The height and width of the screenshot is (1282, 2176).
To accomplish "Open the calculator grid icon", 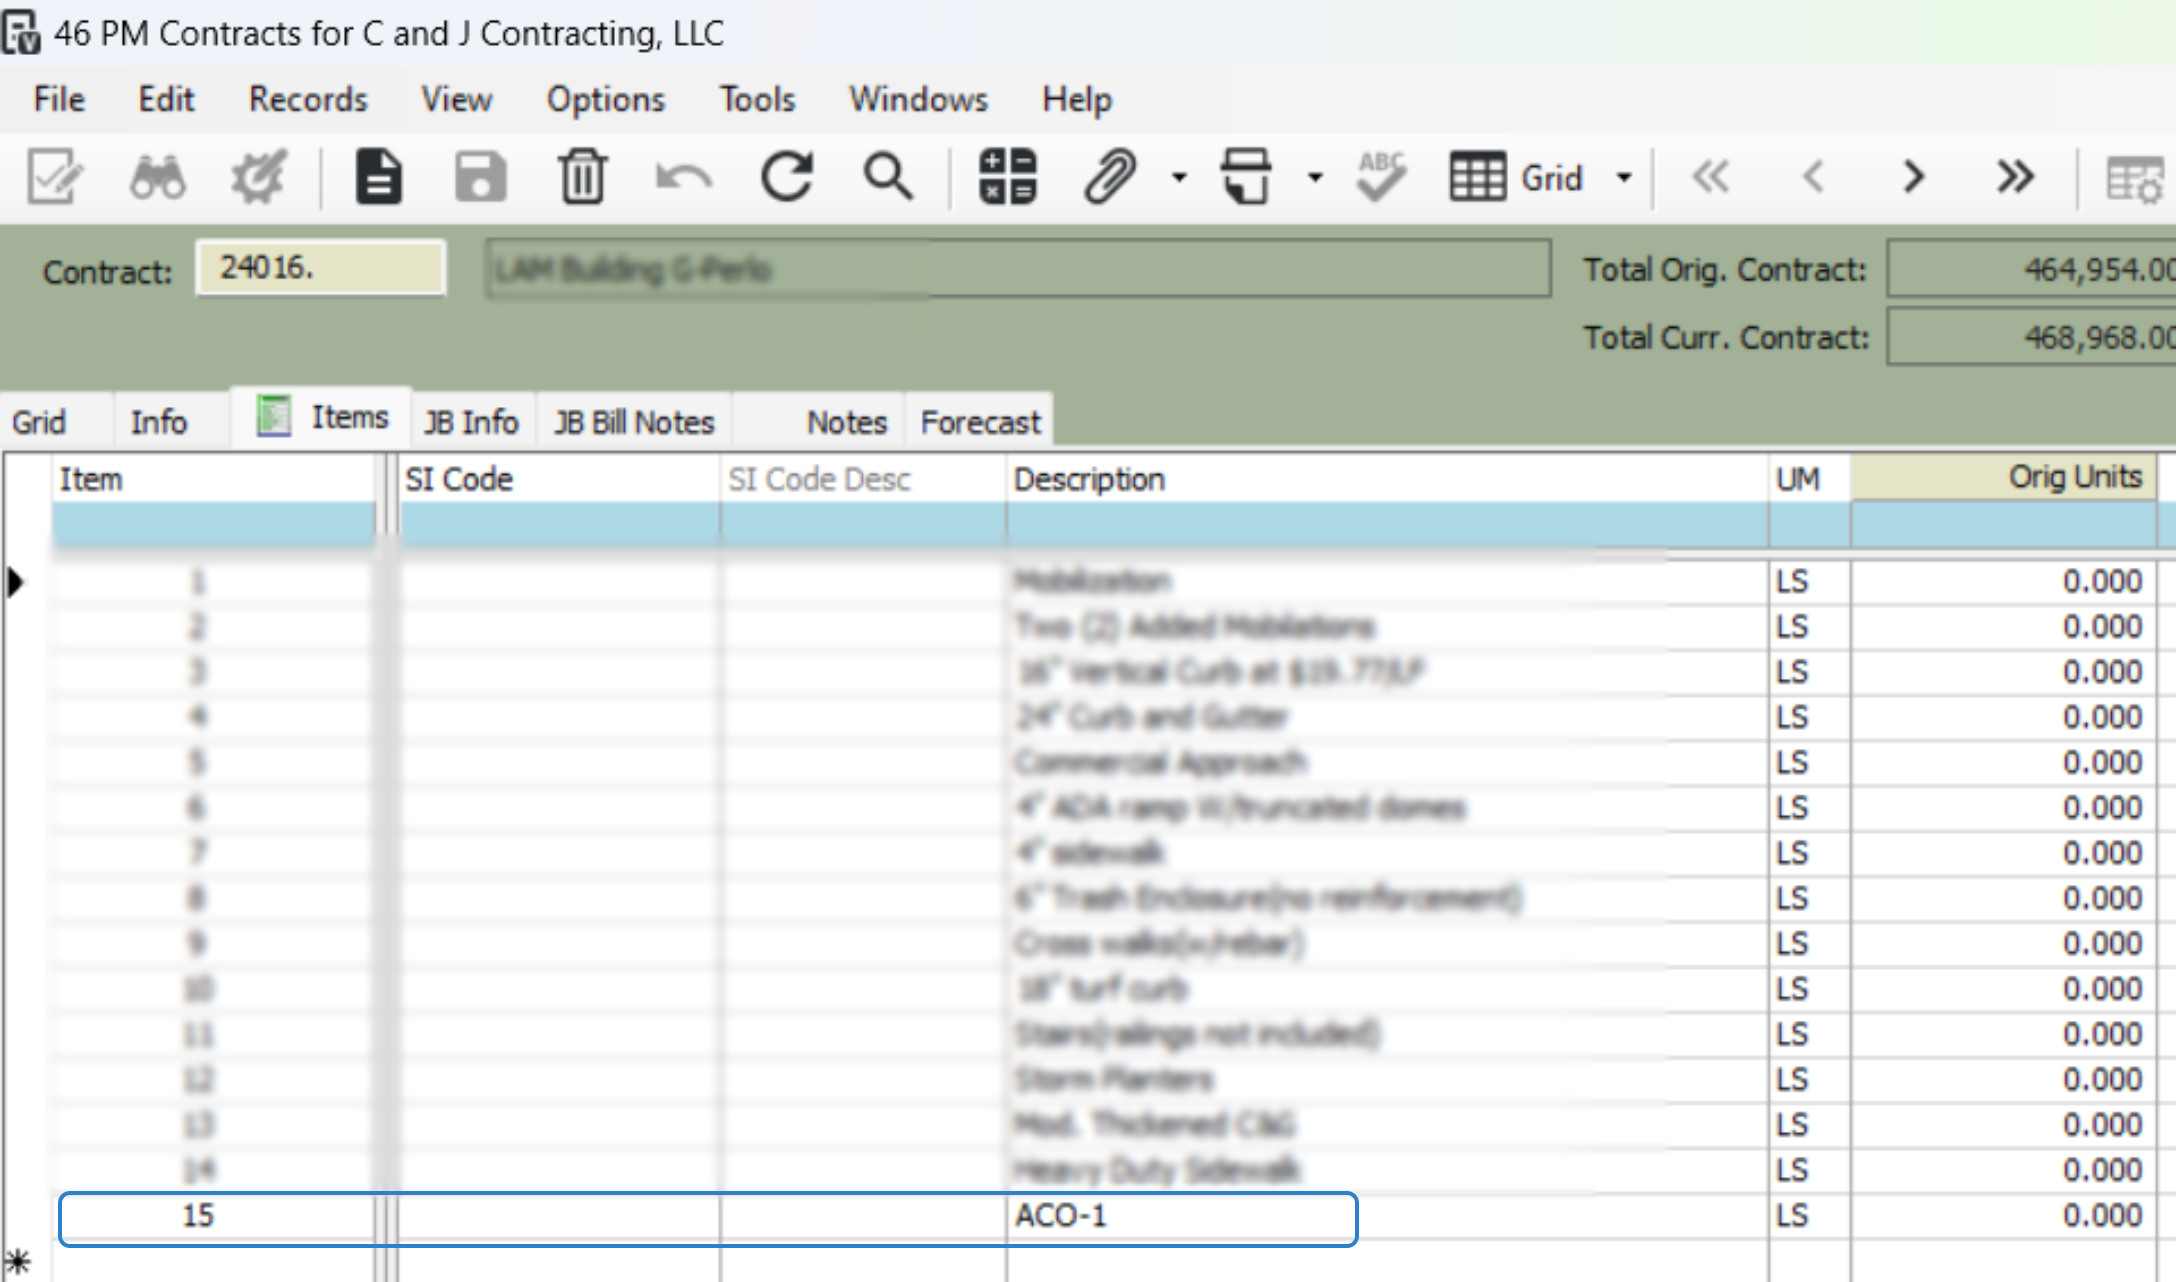I will [1007, 178].
